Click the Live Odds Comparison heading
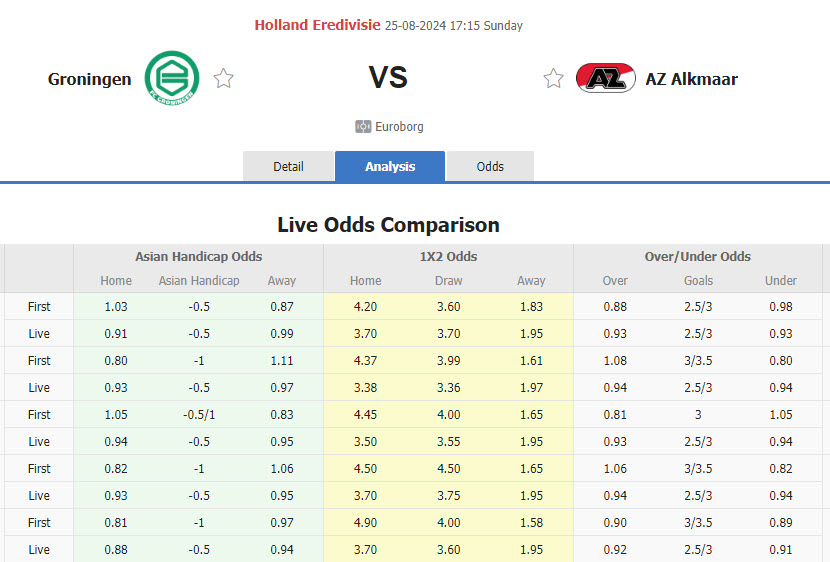The width and height of the screenshot is (830, 562). pos(388,224)
